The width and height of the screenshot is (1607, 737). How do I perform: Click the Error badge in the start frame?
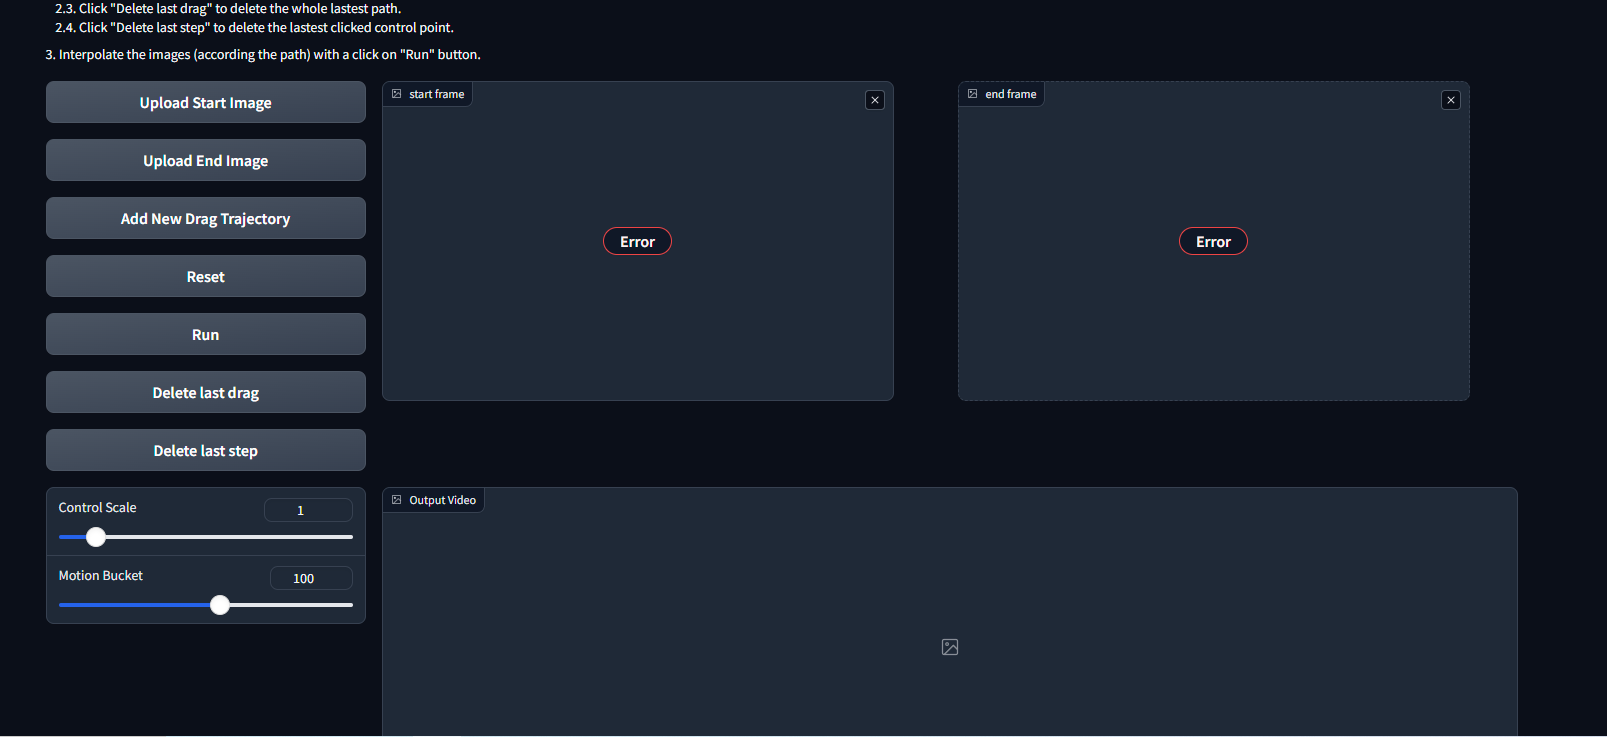(637, 242)
